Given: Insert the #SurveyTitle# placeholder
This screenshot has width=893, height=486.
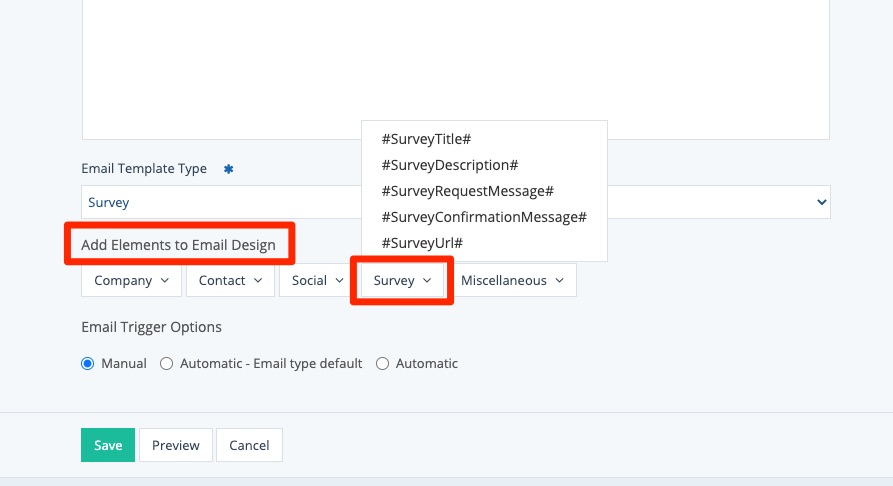Looking at the screenshot, I should [426, 139].
